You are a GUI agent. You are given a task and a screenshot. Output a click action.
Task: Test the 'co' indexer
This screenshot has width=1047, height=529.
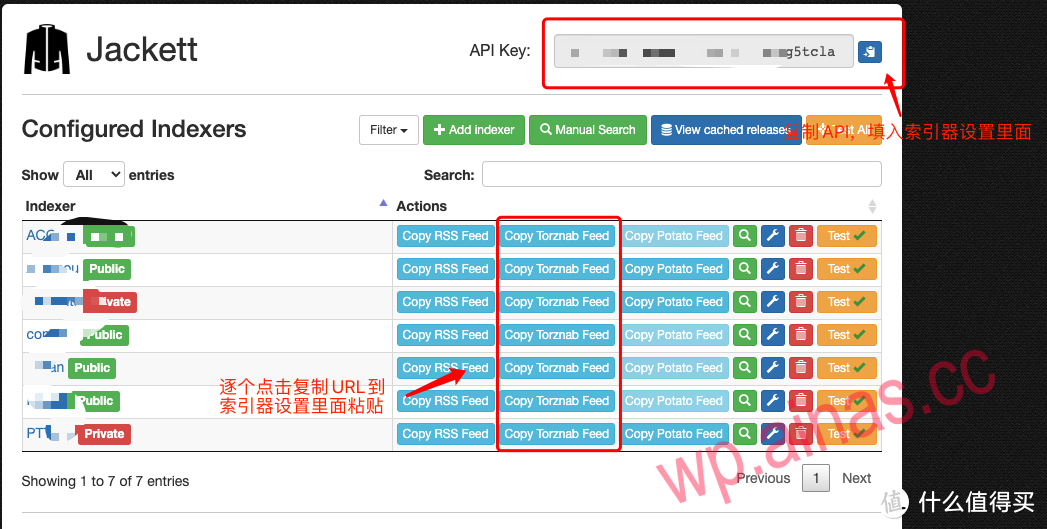click(847, 335)
